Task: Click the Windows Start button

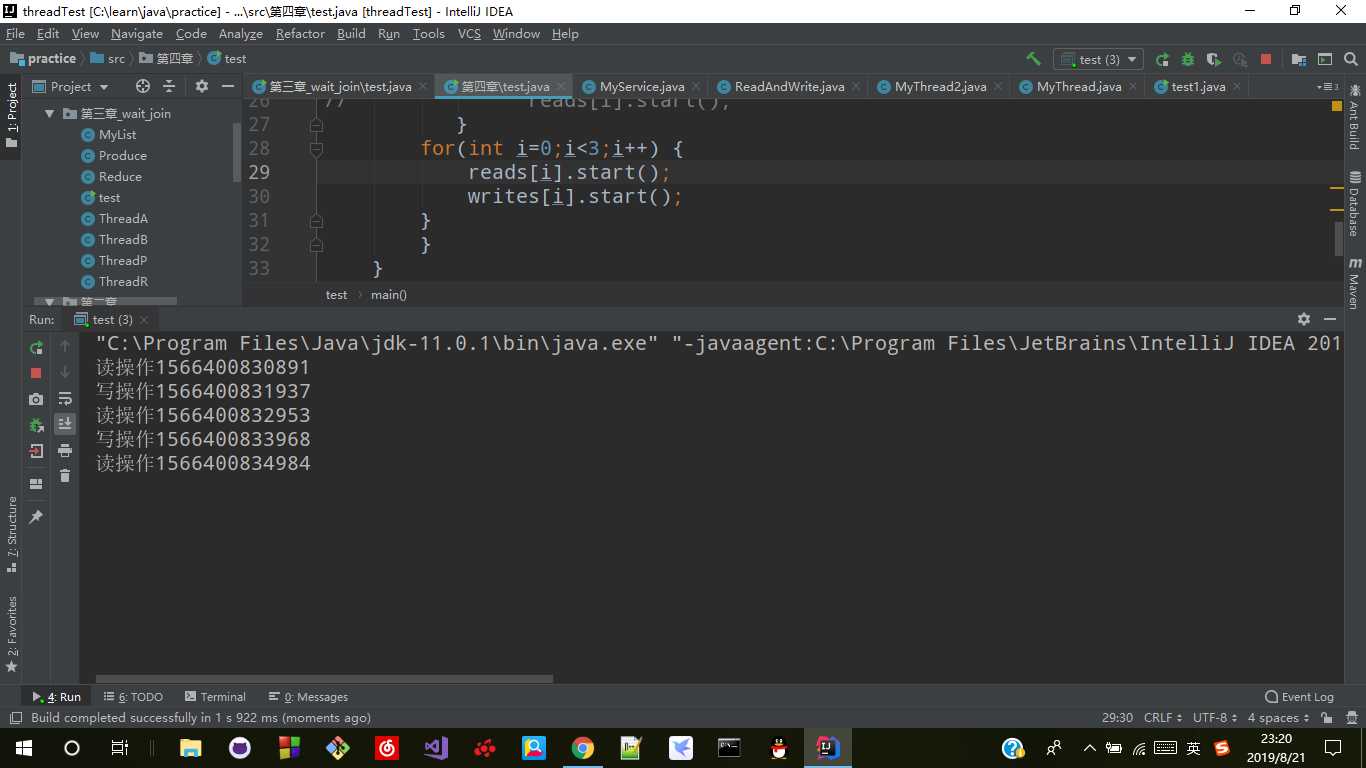Action: tap(23, 748)
